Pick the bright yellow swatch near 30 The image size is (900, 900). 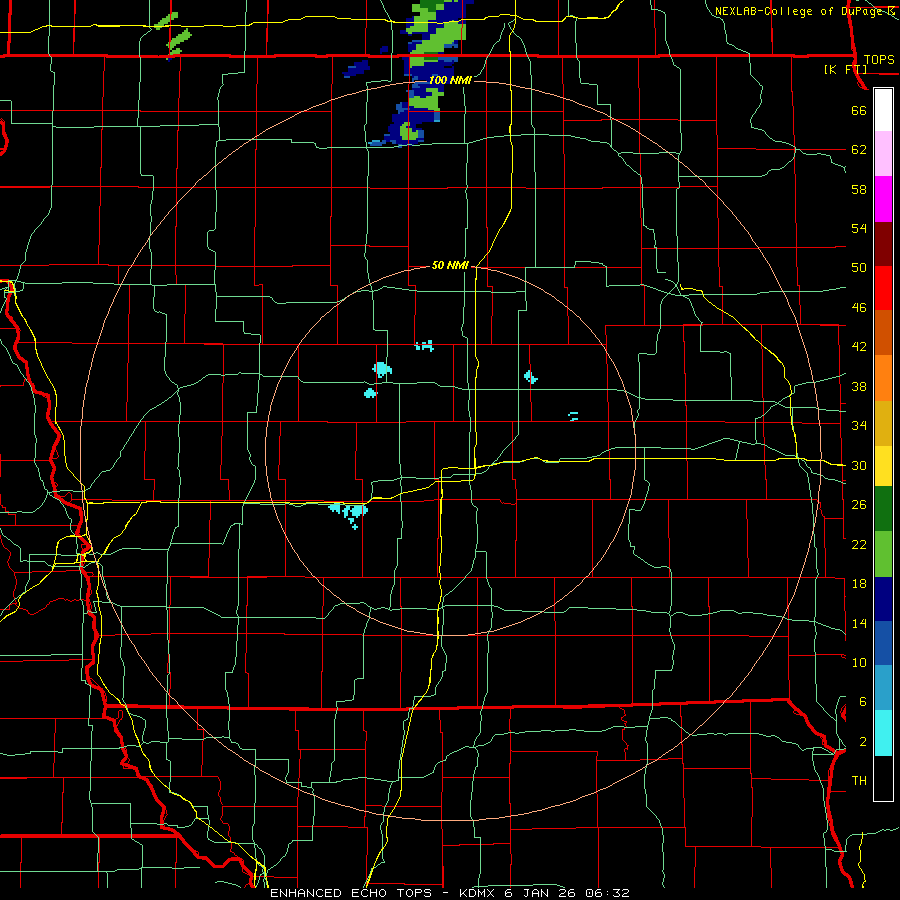pos(883,466)
